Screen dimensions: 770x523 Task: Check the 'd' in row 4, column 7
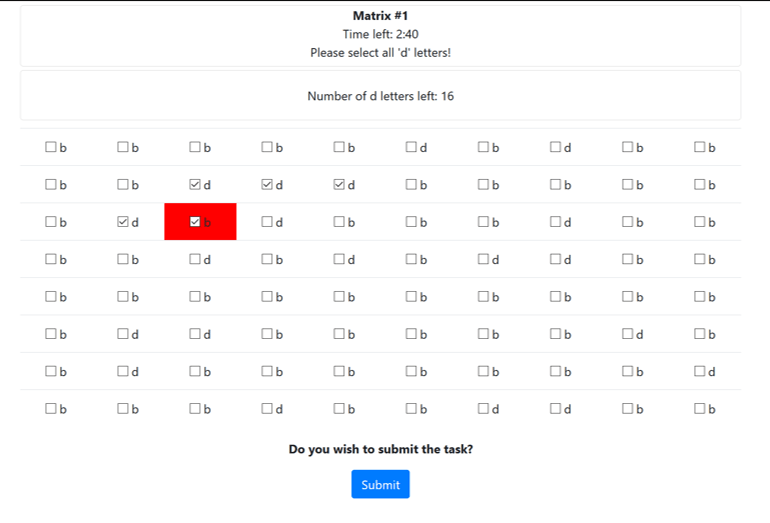(483, 260)
